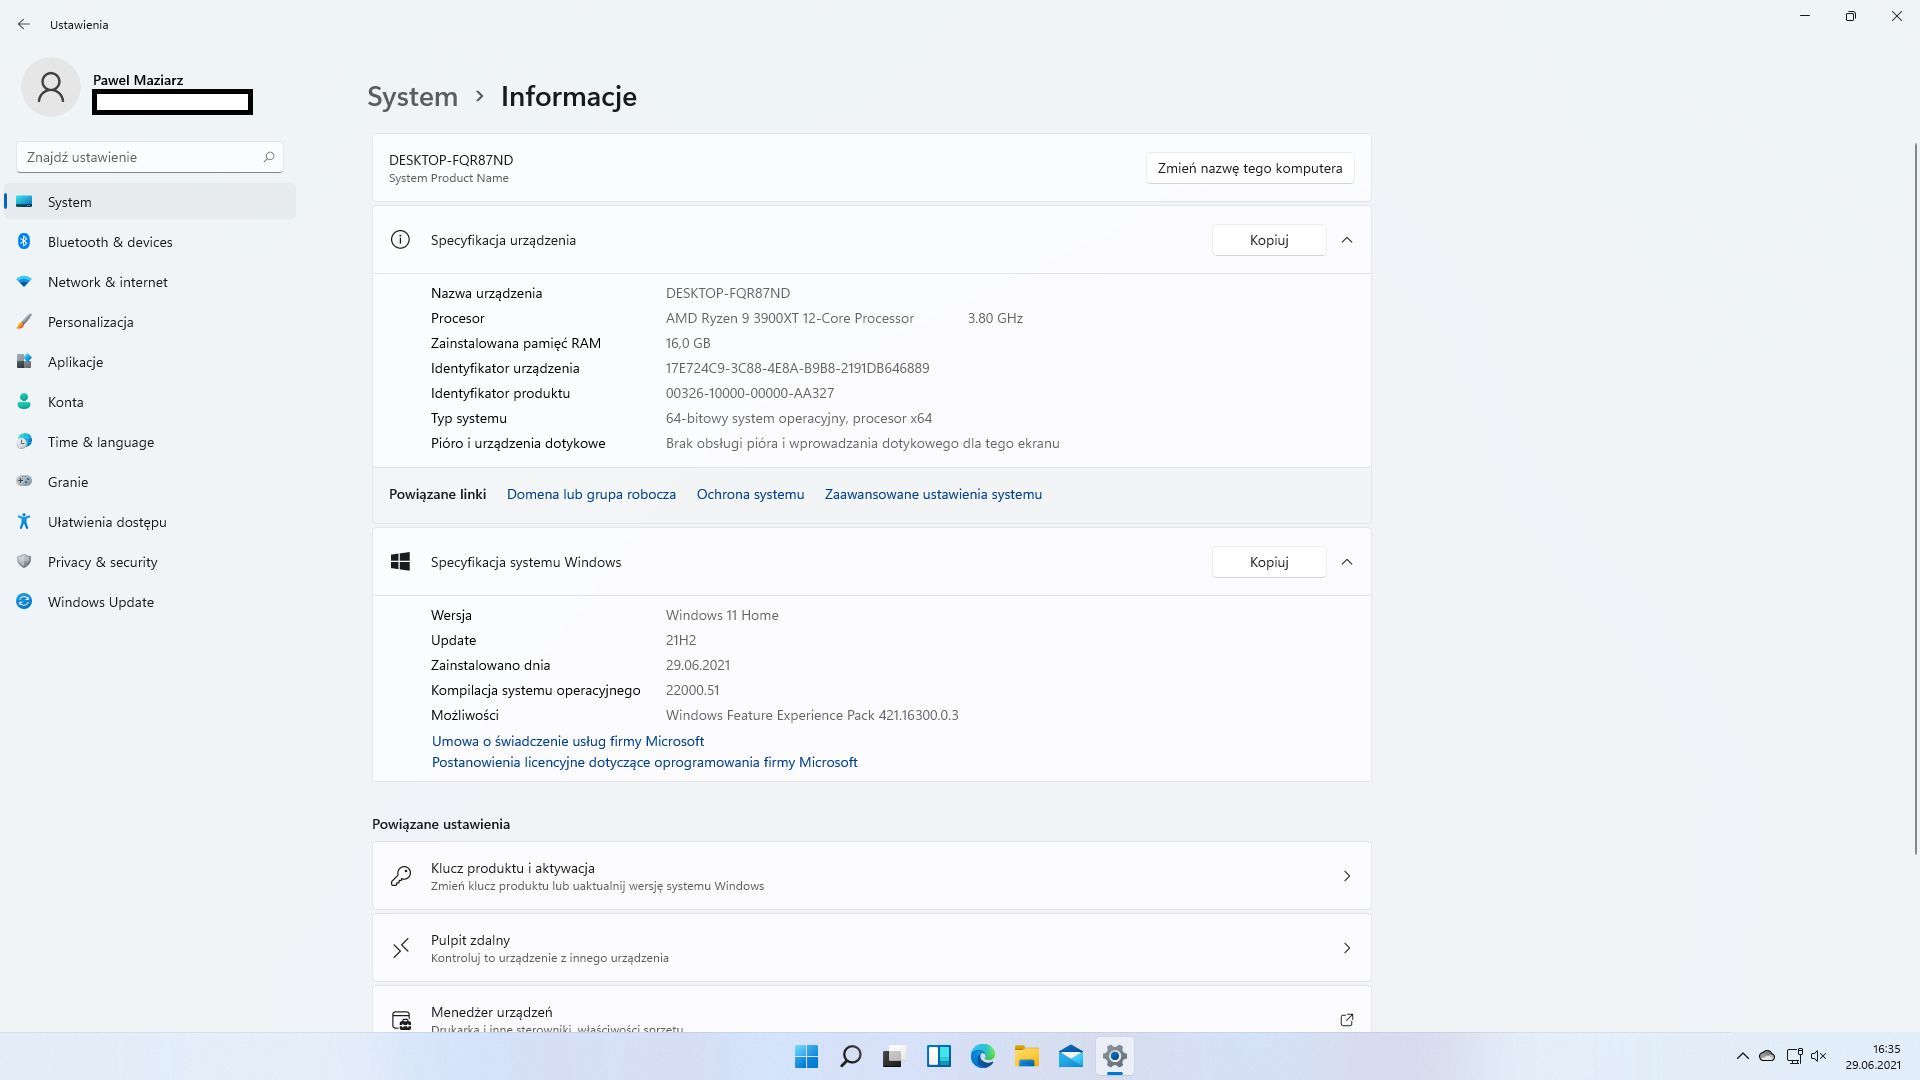Screen dimensions: 1920x1080
Task: Click the key icon of Klucz produktu
Action: (401, 876)
